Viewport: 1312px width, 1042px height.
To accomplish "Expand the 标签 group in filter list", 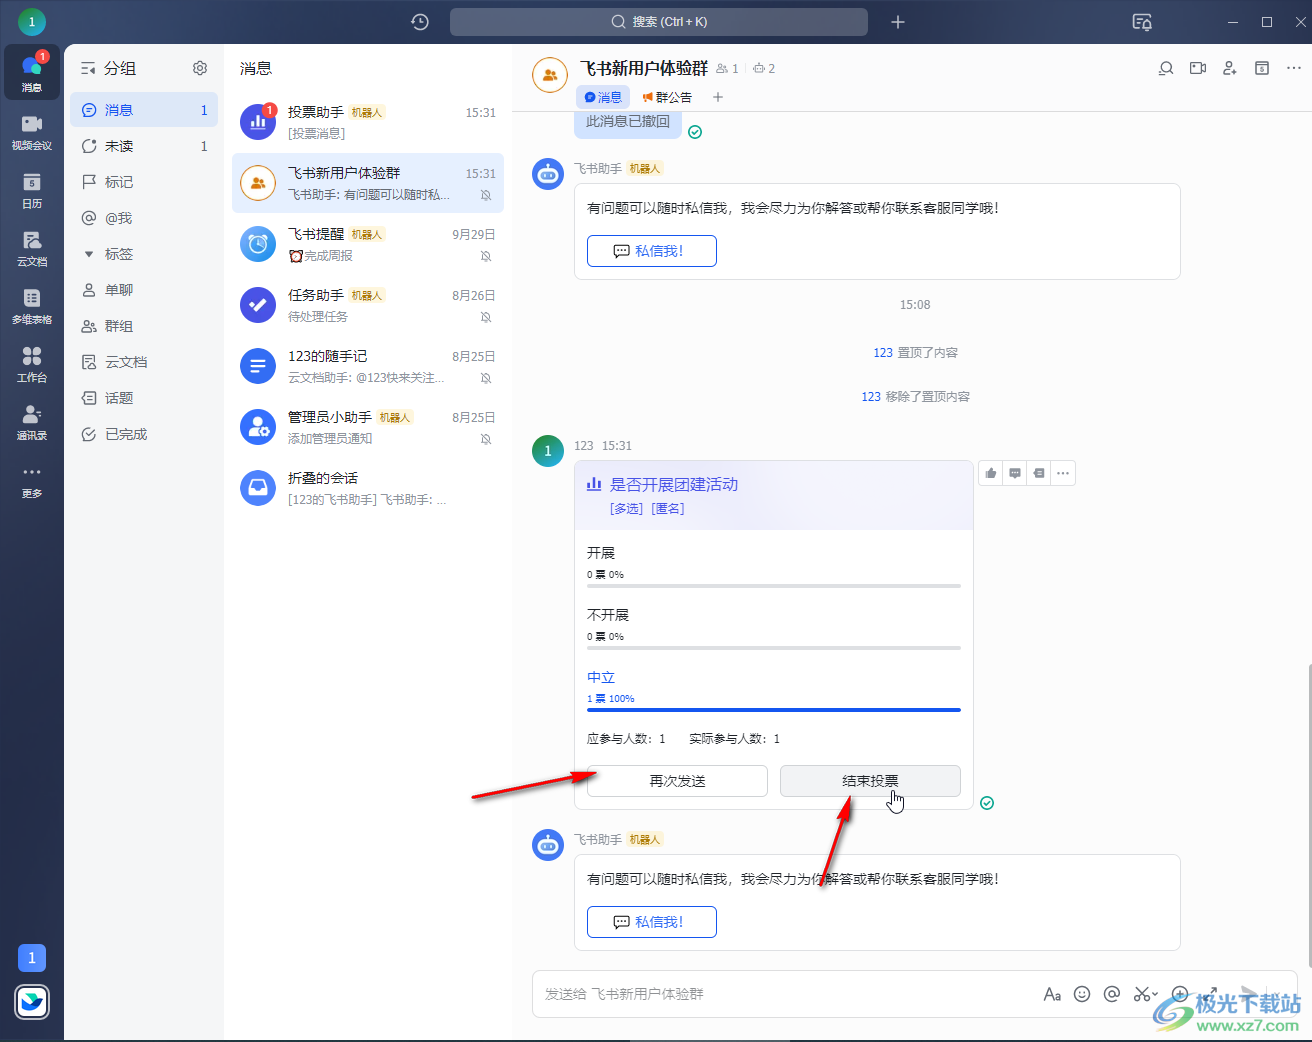I will click(x=89, y=254).
